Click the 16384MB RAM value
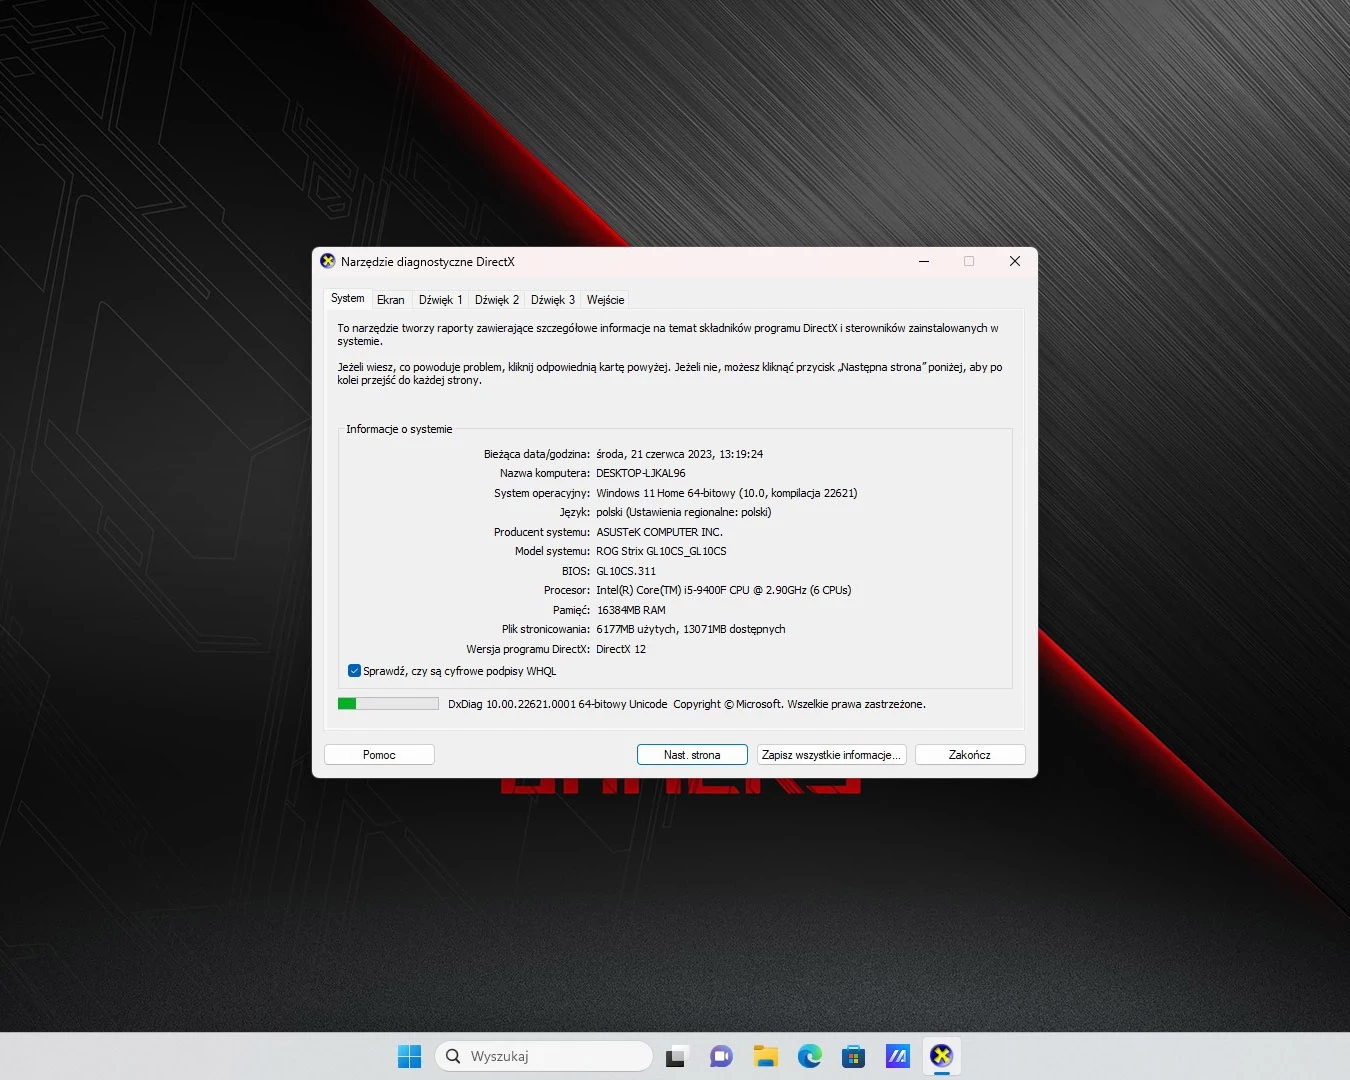Image resolution: width=1350 pixels, height=1080 pixels. coord(631,610)
